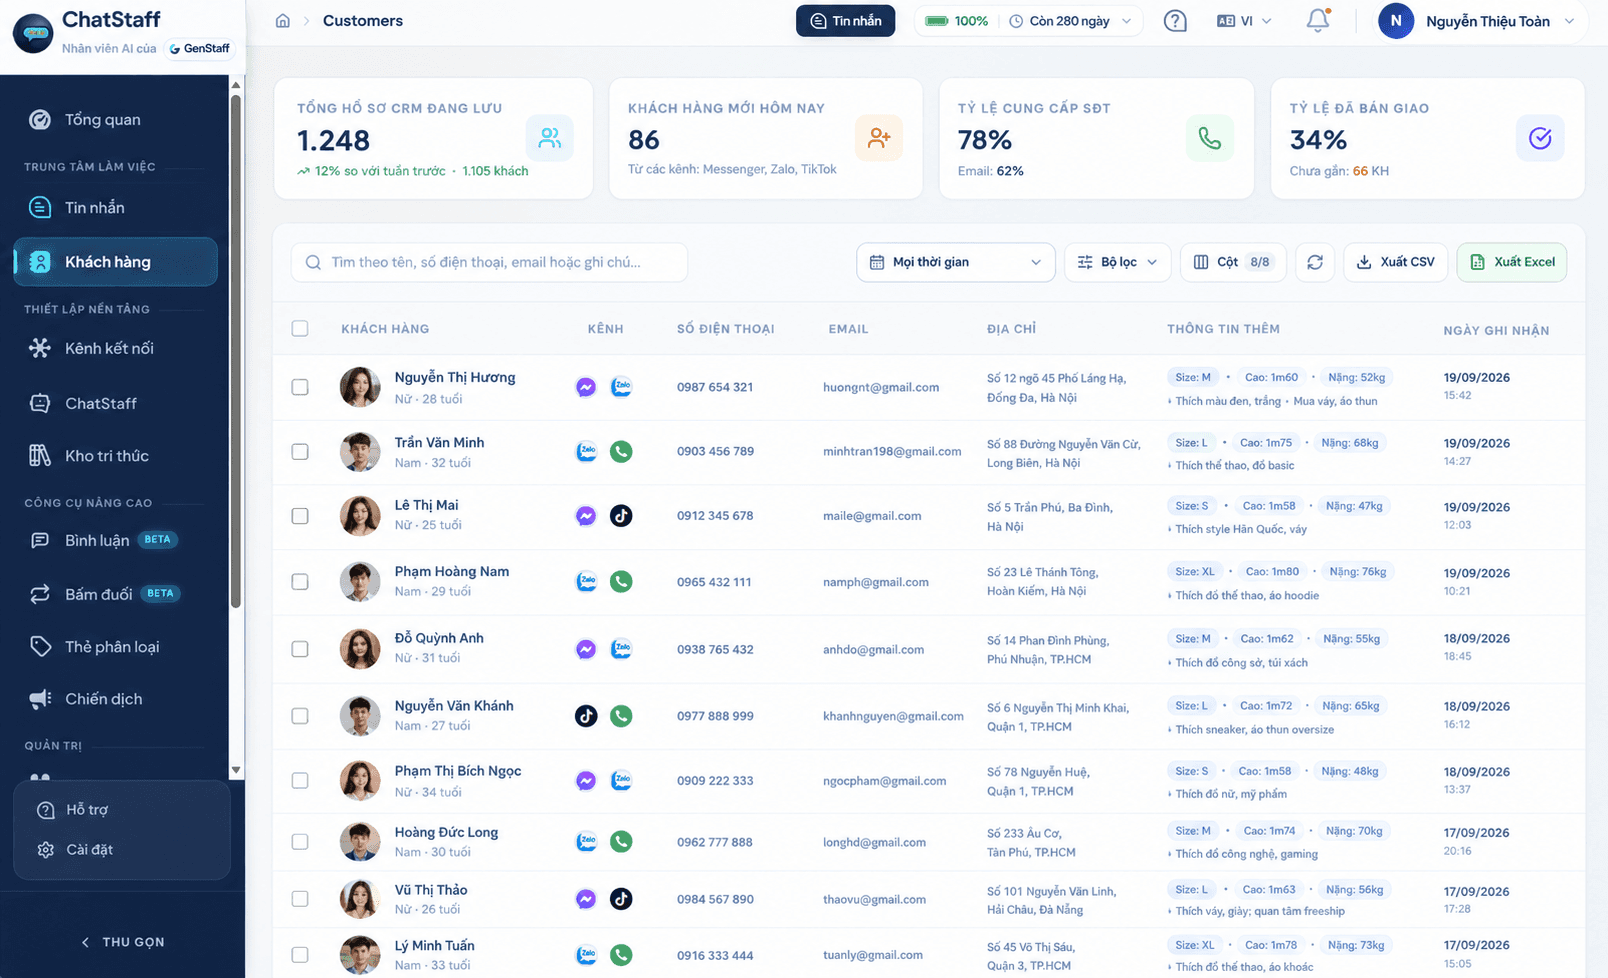Open the help question mark icon

coord(1175,21)
